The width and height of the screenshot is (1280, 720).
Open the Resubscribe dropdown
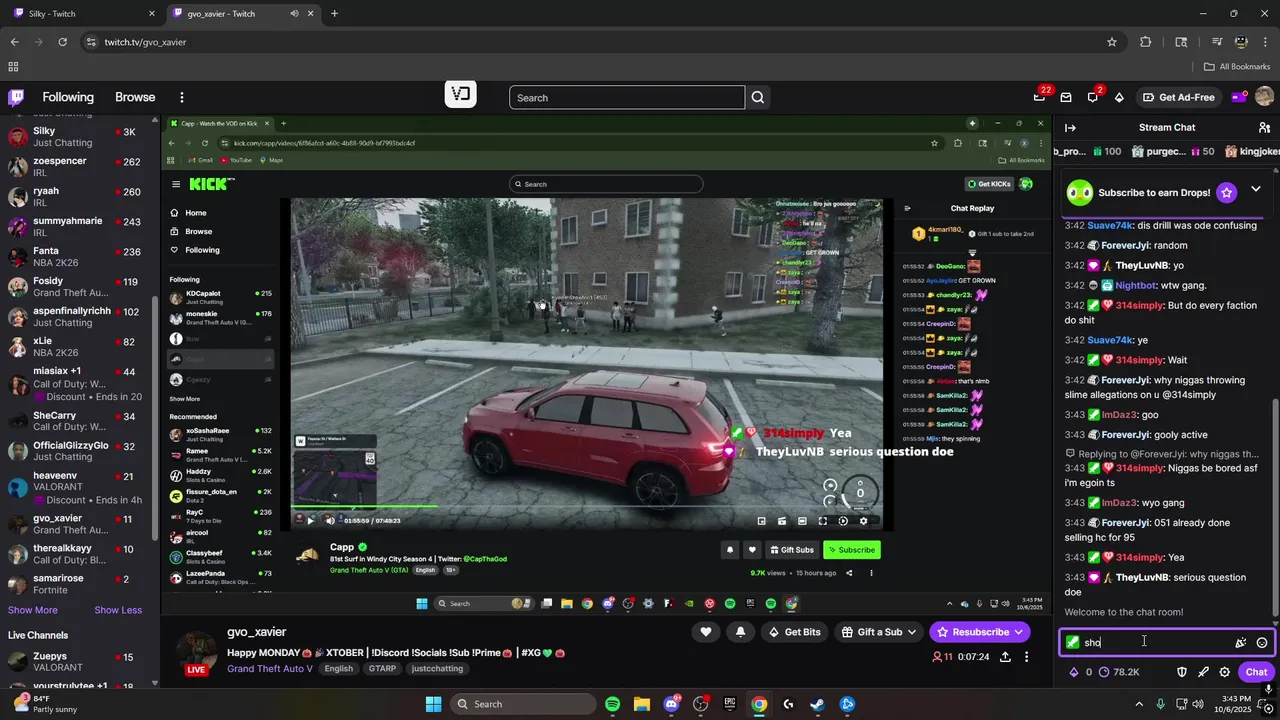pyautogui.click(x=979, y=632)
